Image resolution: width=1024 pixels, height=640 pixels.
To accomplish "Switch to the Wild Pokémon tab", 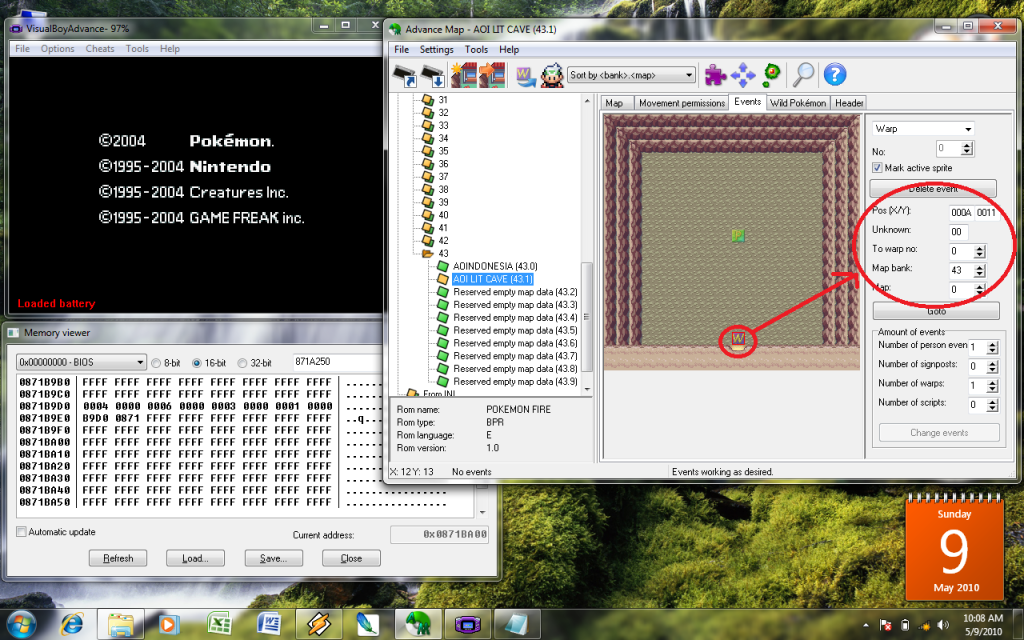I will (798, 103).
